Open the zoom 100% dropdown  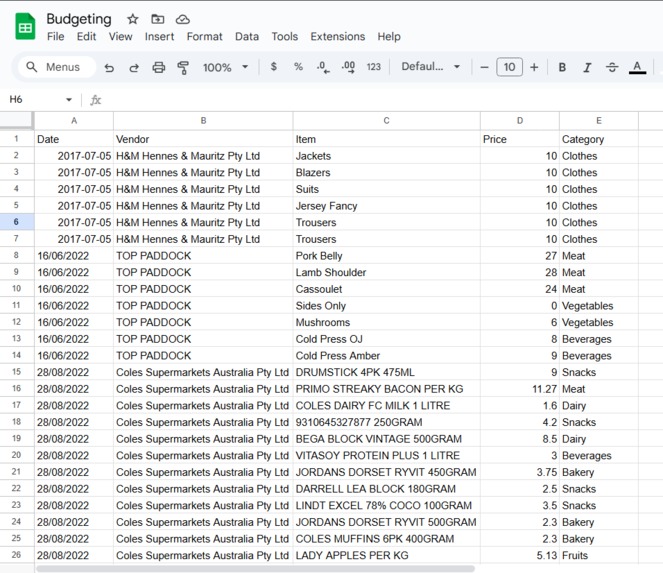[x=225, y=67]
